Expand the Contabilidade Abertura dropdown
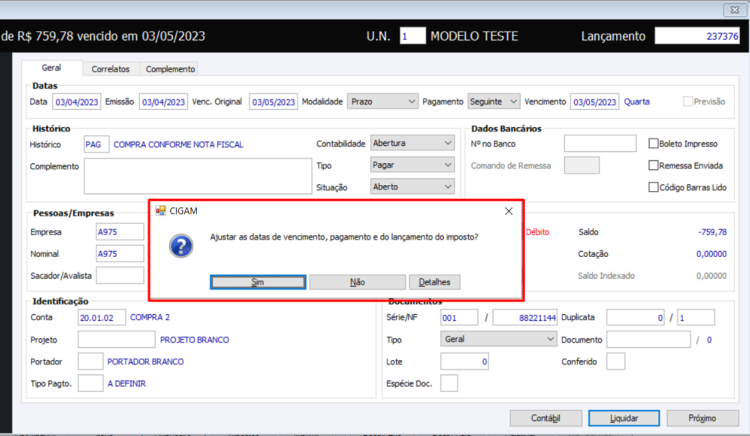Viewport: 750px width, 436px height. 412,143
